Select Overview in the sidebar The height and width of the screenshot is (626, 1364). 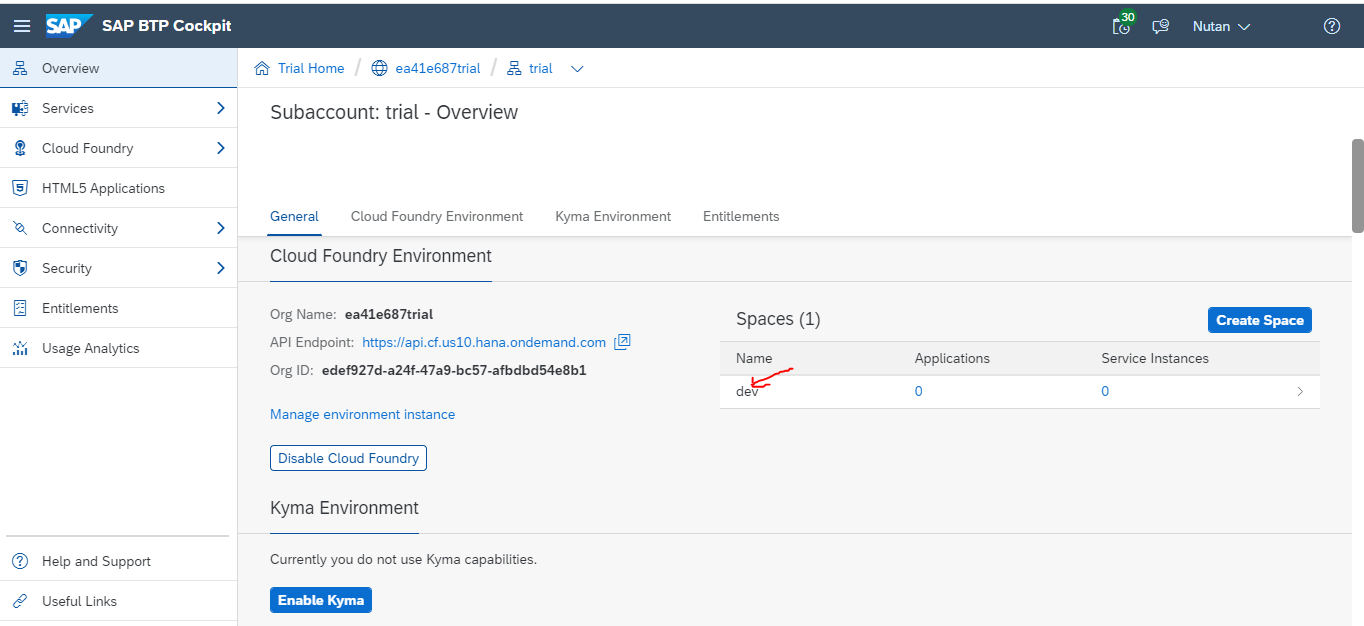coord(118,68)
